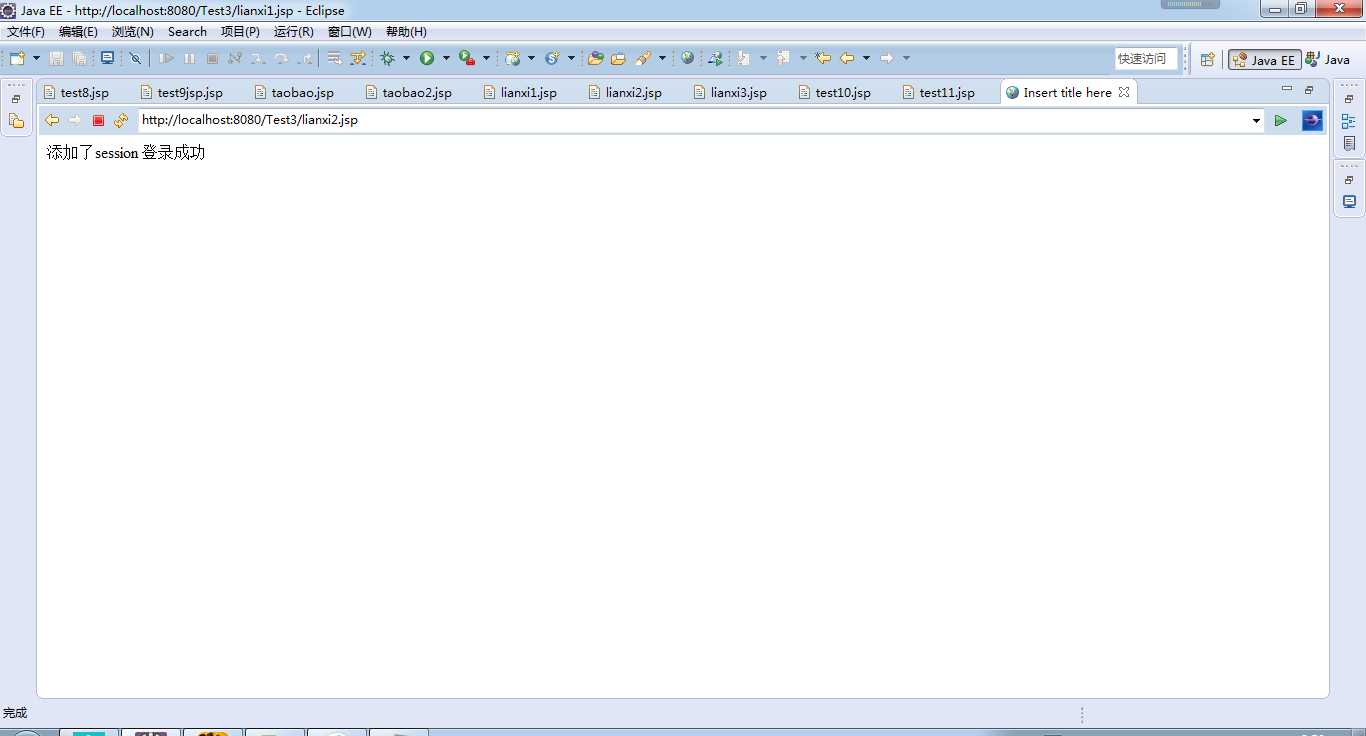The height and width of the screenshot is (736, 1366).
Task: Click the Open Type icon
Action: (596, 59)
